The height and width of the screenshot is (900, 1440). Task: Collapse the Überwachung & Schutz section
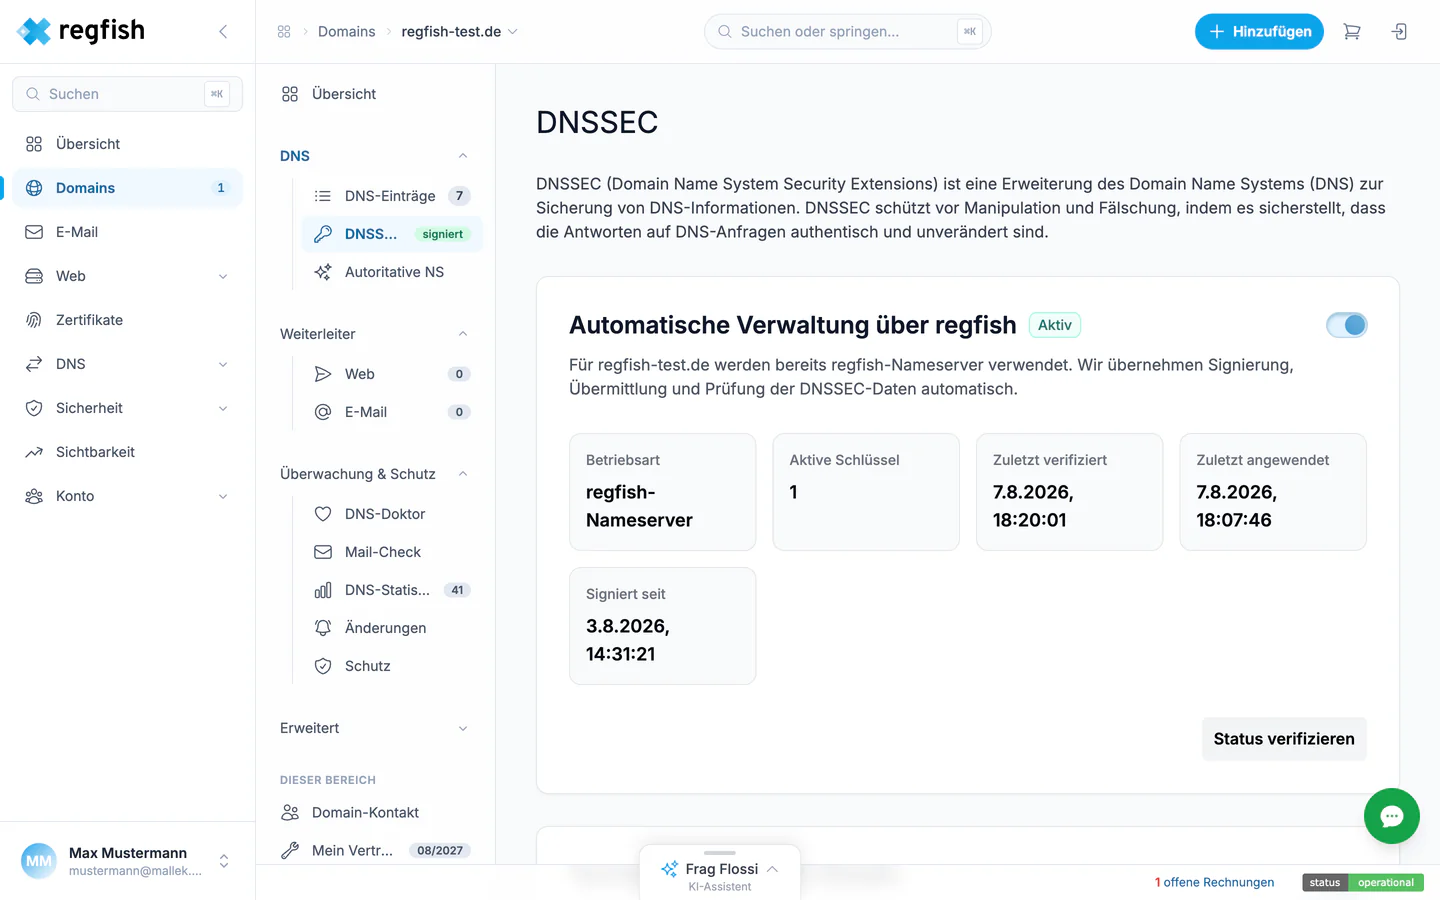tap(463, 474)
